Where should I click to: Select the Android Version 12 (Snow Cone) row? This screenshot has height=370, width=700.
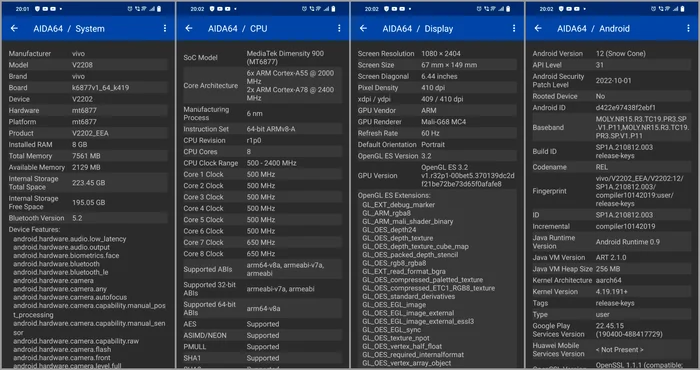click(611, 54)
